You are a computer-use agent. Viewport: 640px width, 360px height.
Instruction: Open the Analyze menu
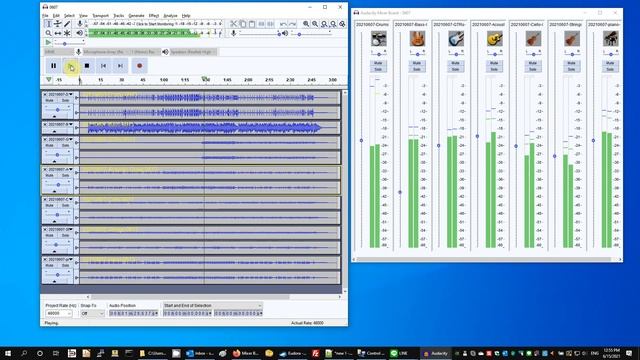(171, 16)
